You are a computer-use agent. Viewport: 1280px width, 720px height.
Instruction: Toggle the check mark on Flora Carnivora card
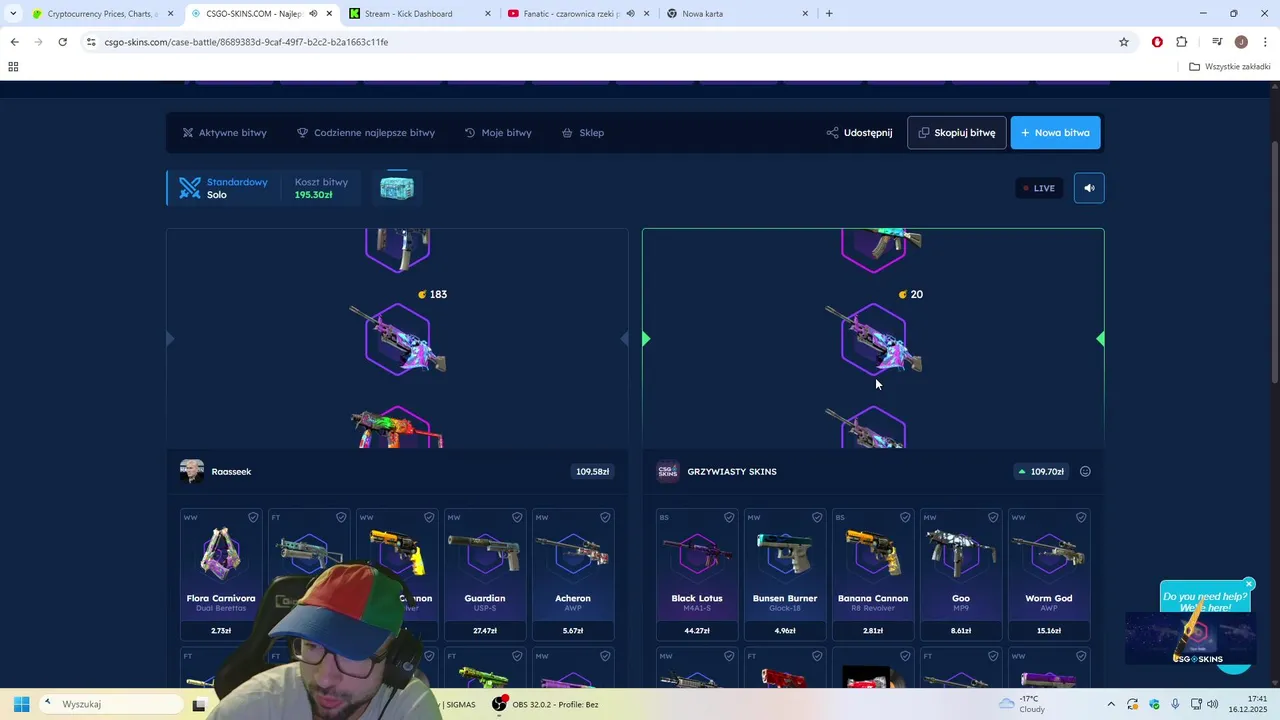click(253, 517)
